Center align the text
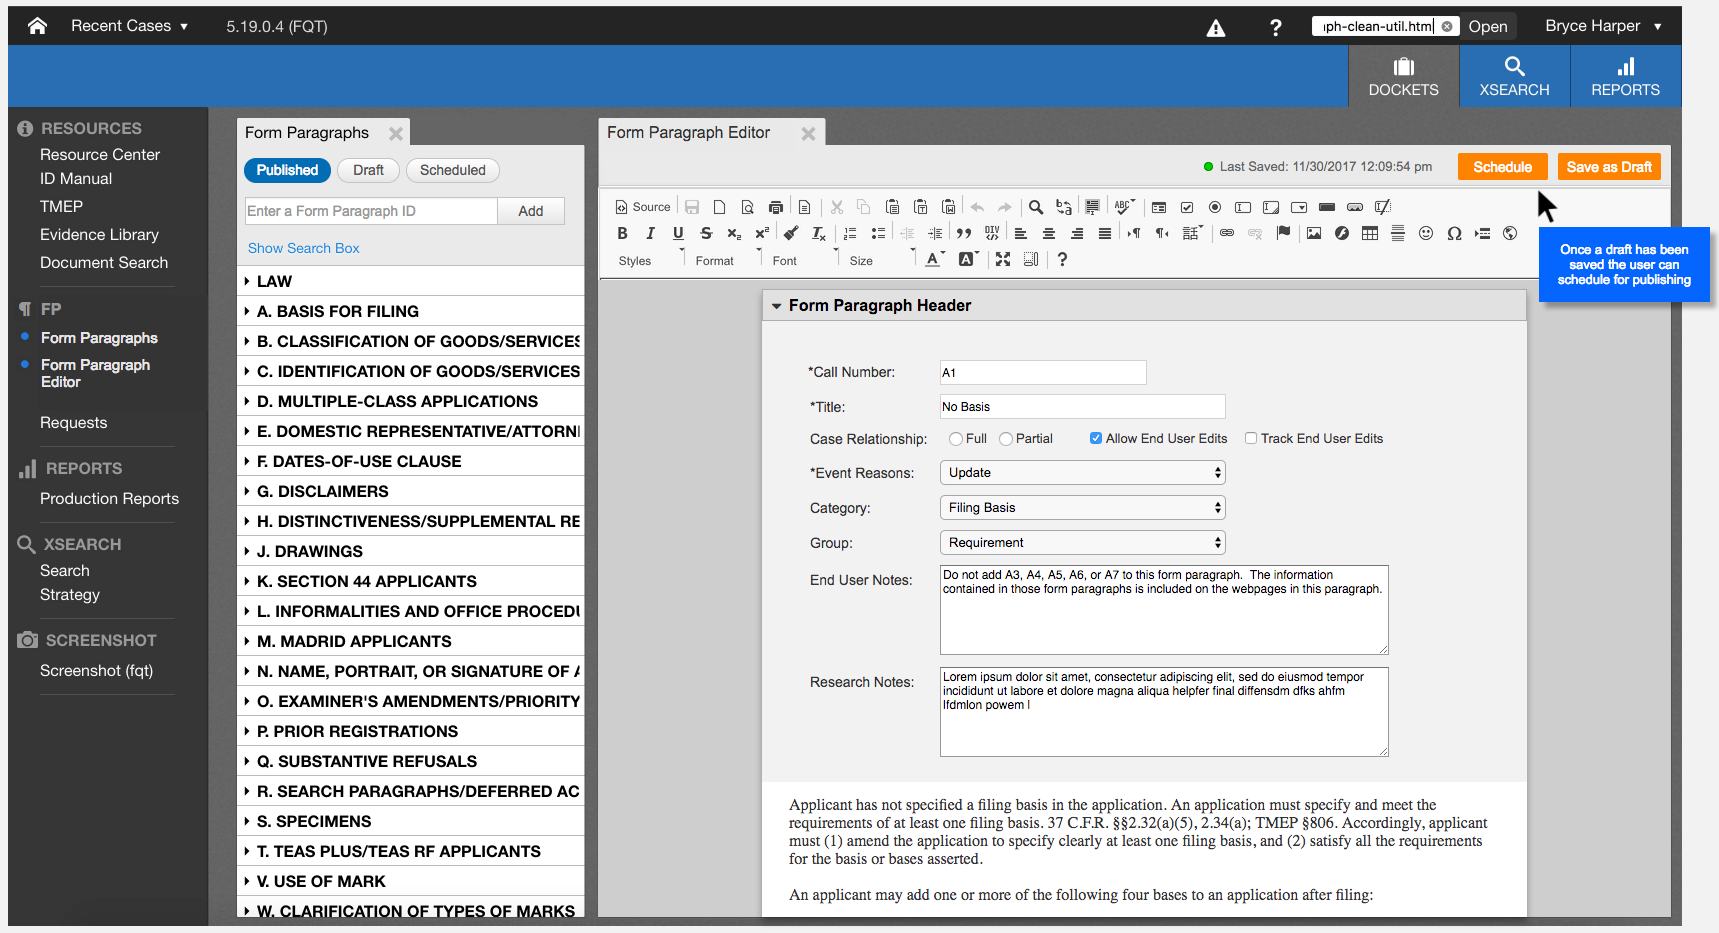 tap(1049, 233)
